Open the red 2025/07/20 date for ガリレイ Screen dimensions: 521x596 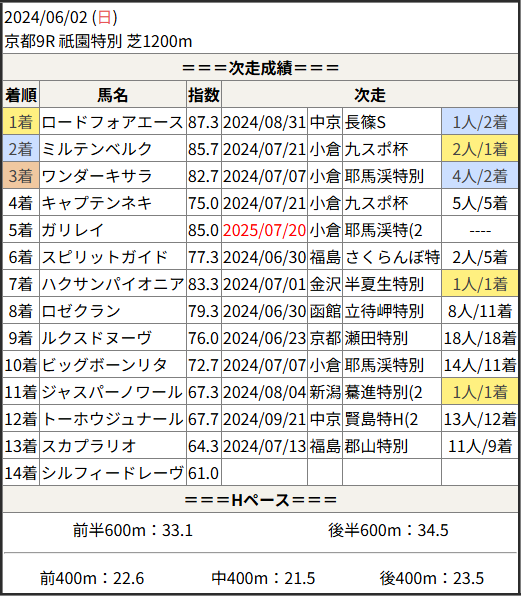click(264, 230)
